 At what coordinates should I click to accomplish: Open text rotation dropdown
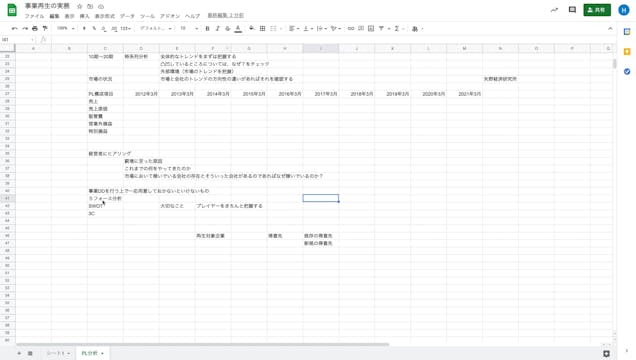tap(336, 28)
